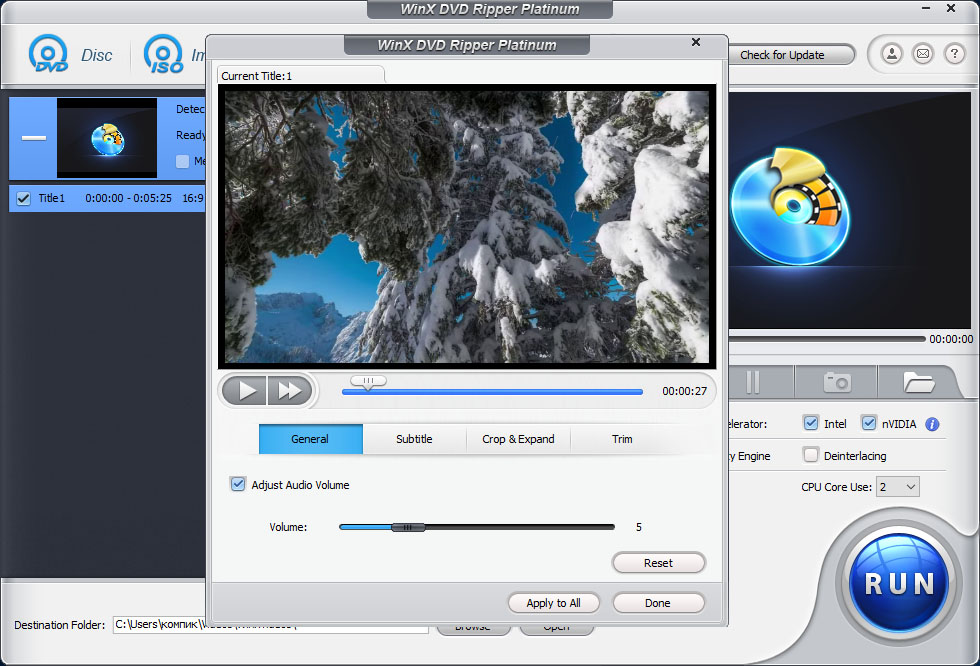
Task: Click the DVD thumbnail in the title list
Action: [x=107, y=138]
